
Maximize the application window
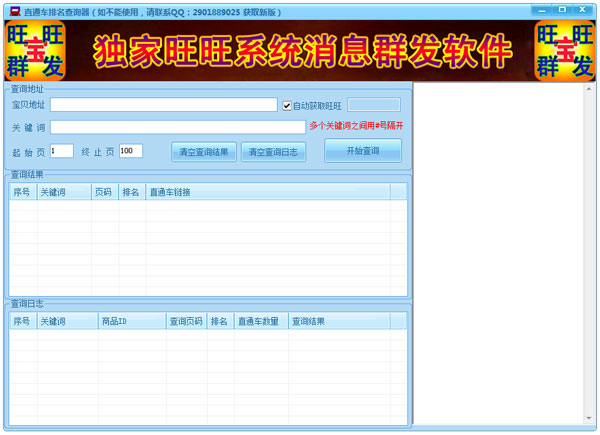(x=563, y=9)
